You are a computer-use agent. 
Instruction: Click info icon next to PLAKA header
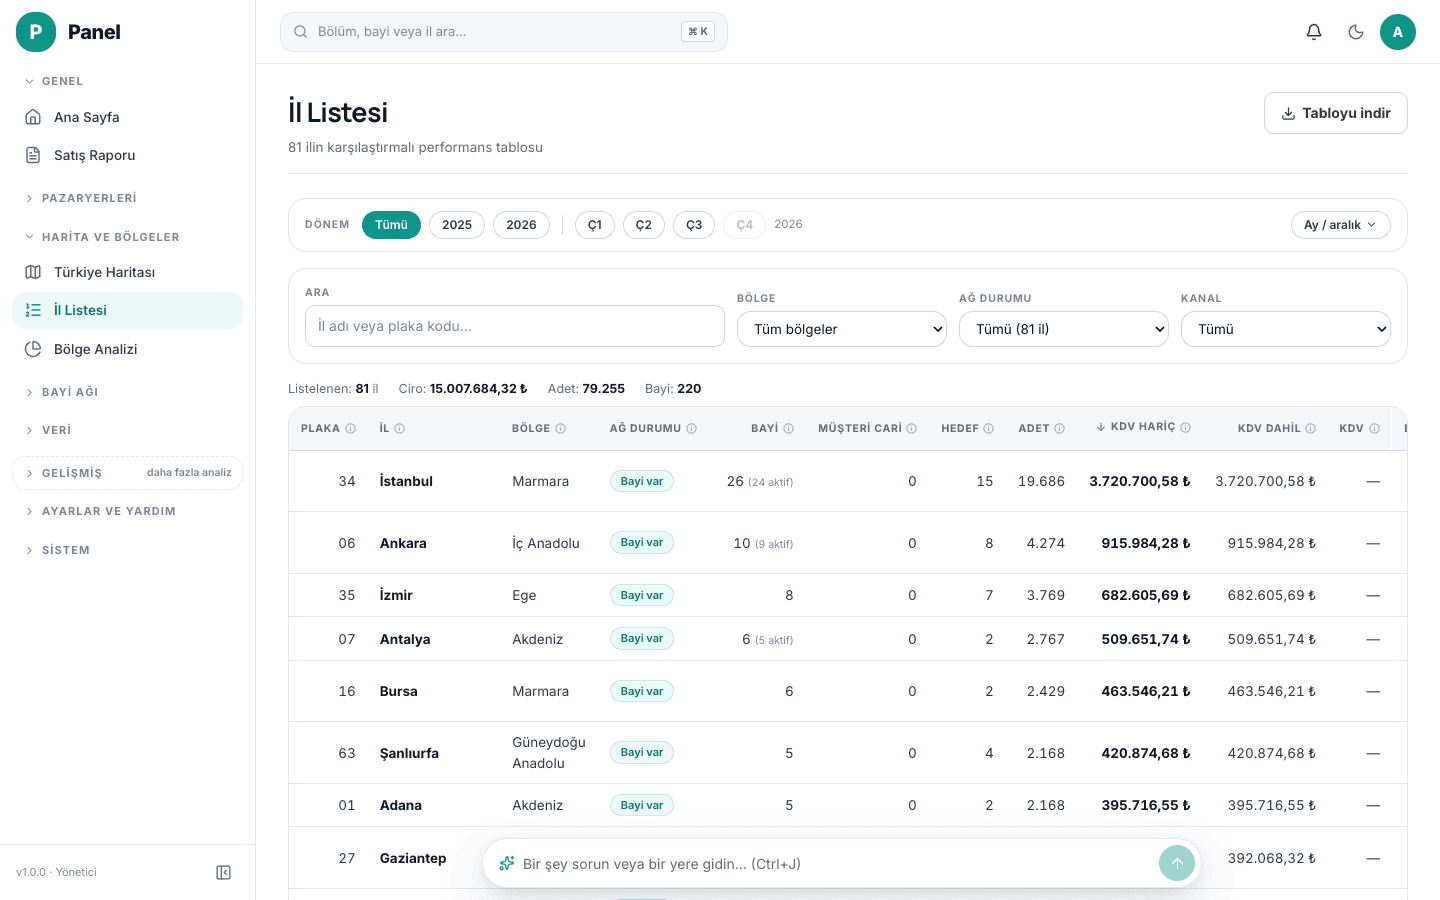[x=350, y=428]
